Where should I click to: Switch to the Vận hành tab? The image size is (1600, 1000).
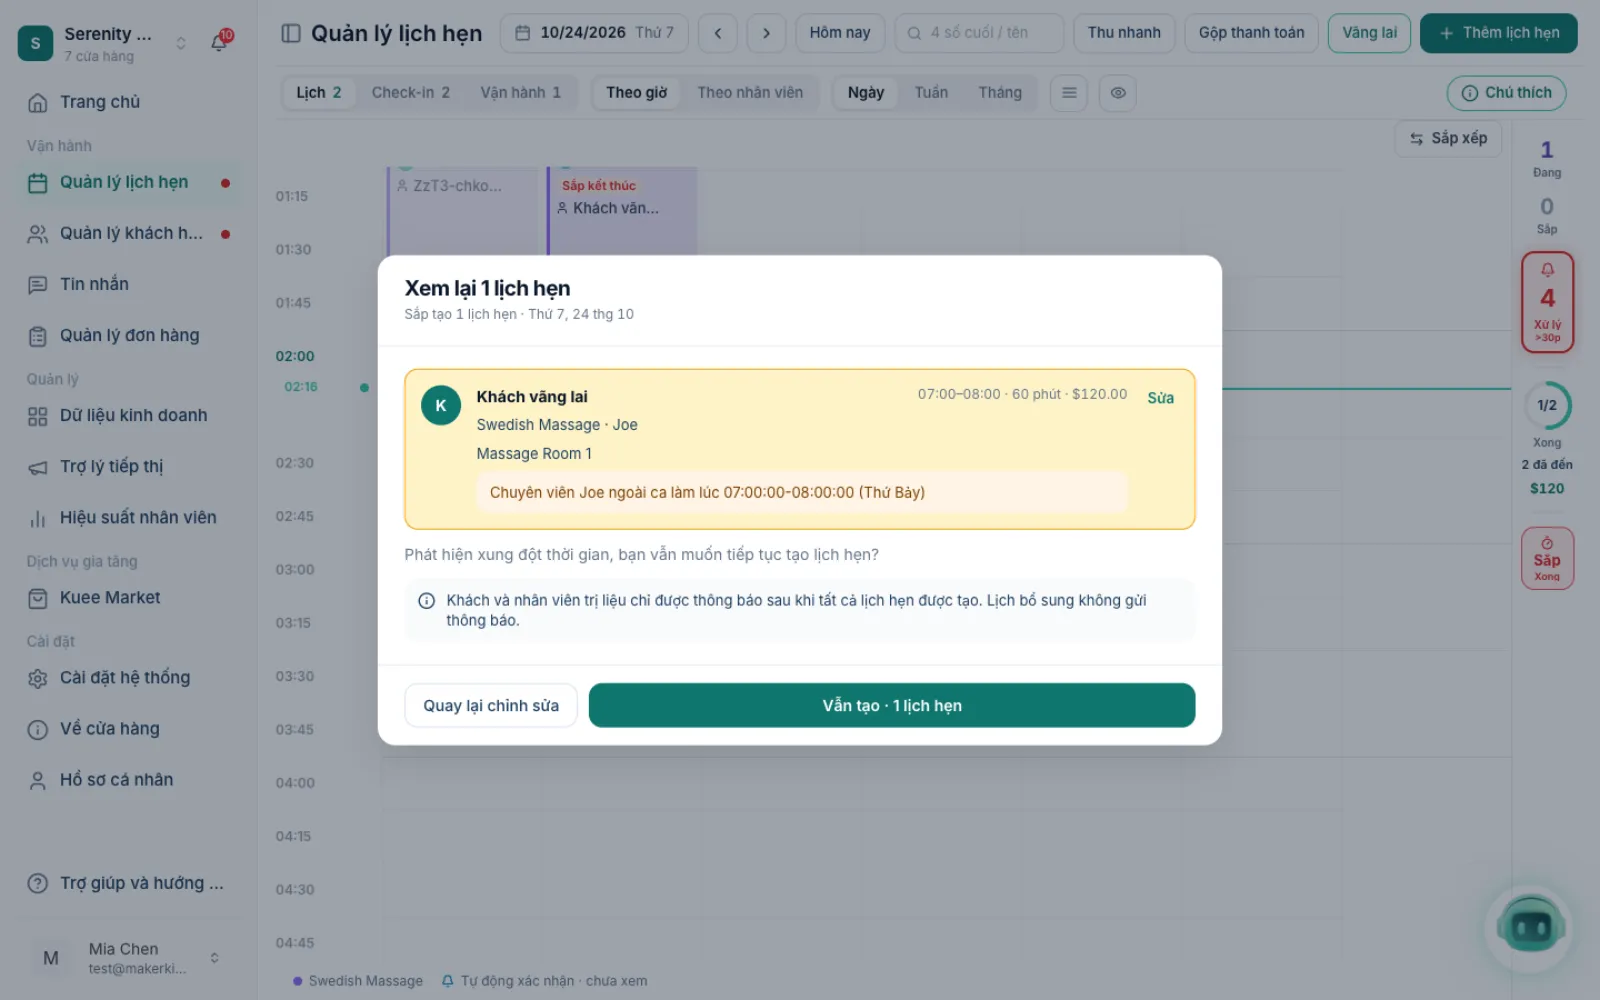click(520, 93)
